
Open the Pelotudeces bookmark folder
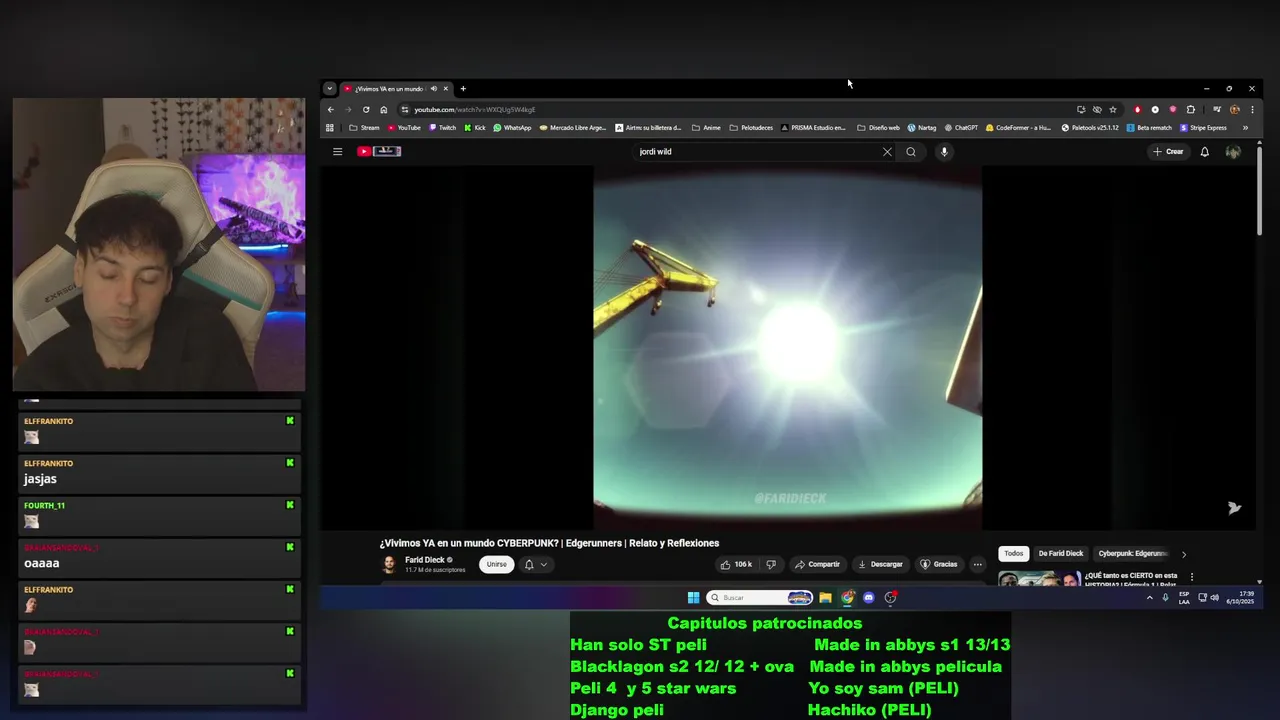[x=751, y=128]
